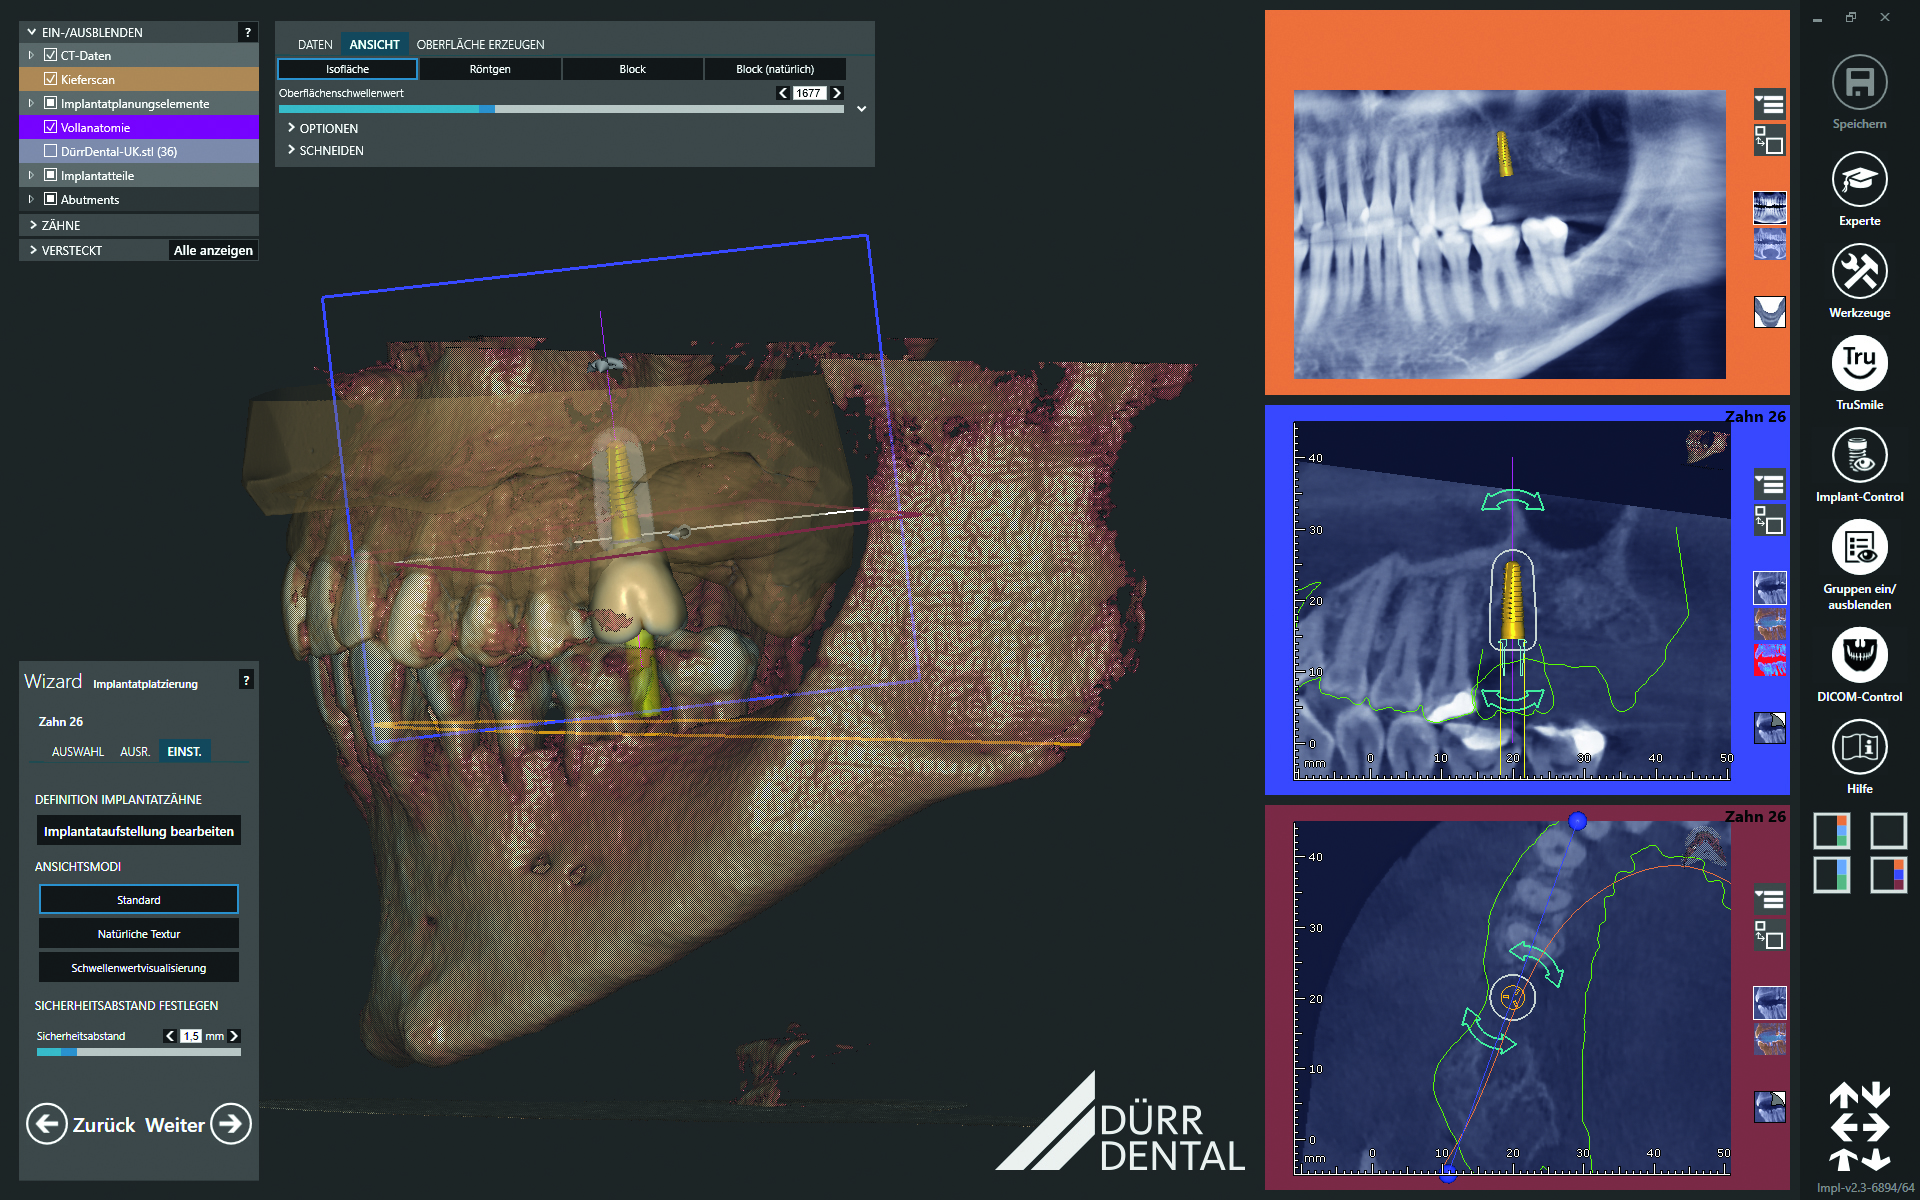Switch to AUSWAHL wizard tab
The width and height of the screenshot is (1920, 1200).
point(78,751)
